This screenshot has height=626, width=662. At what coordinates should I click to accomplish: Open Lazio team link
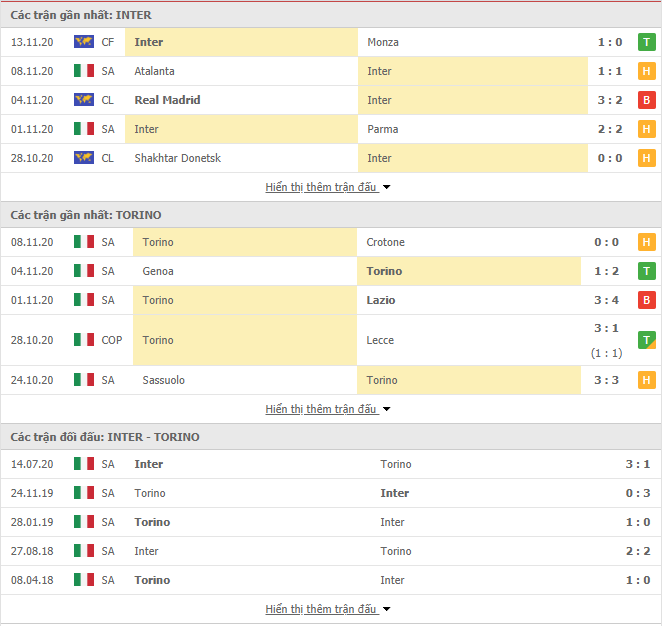[380, 300]
